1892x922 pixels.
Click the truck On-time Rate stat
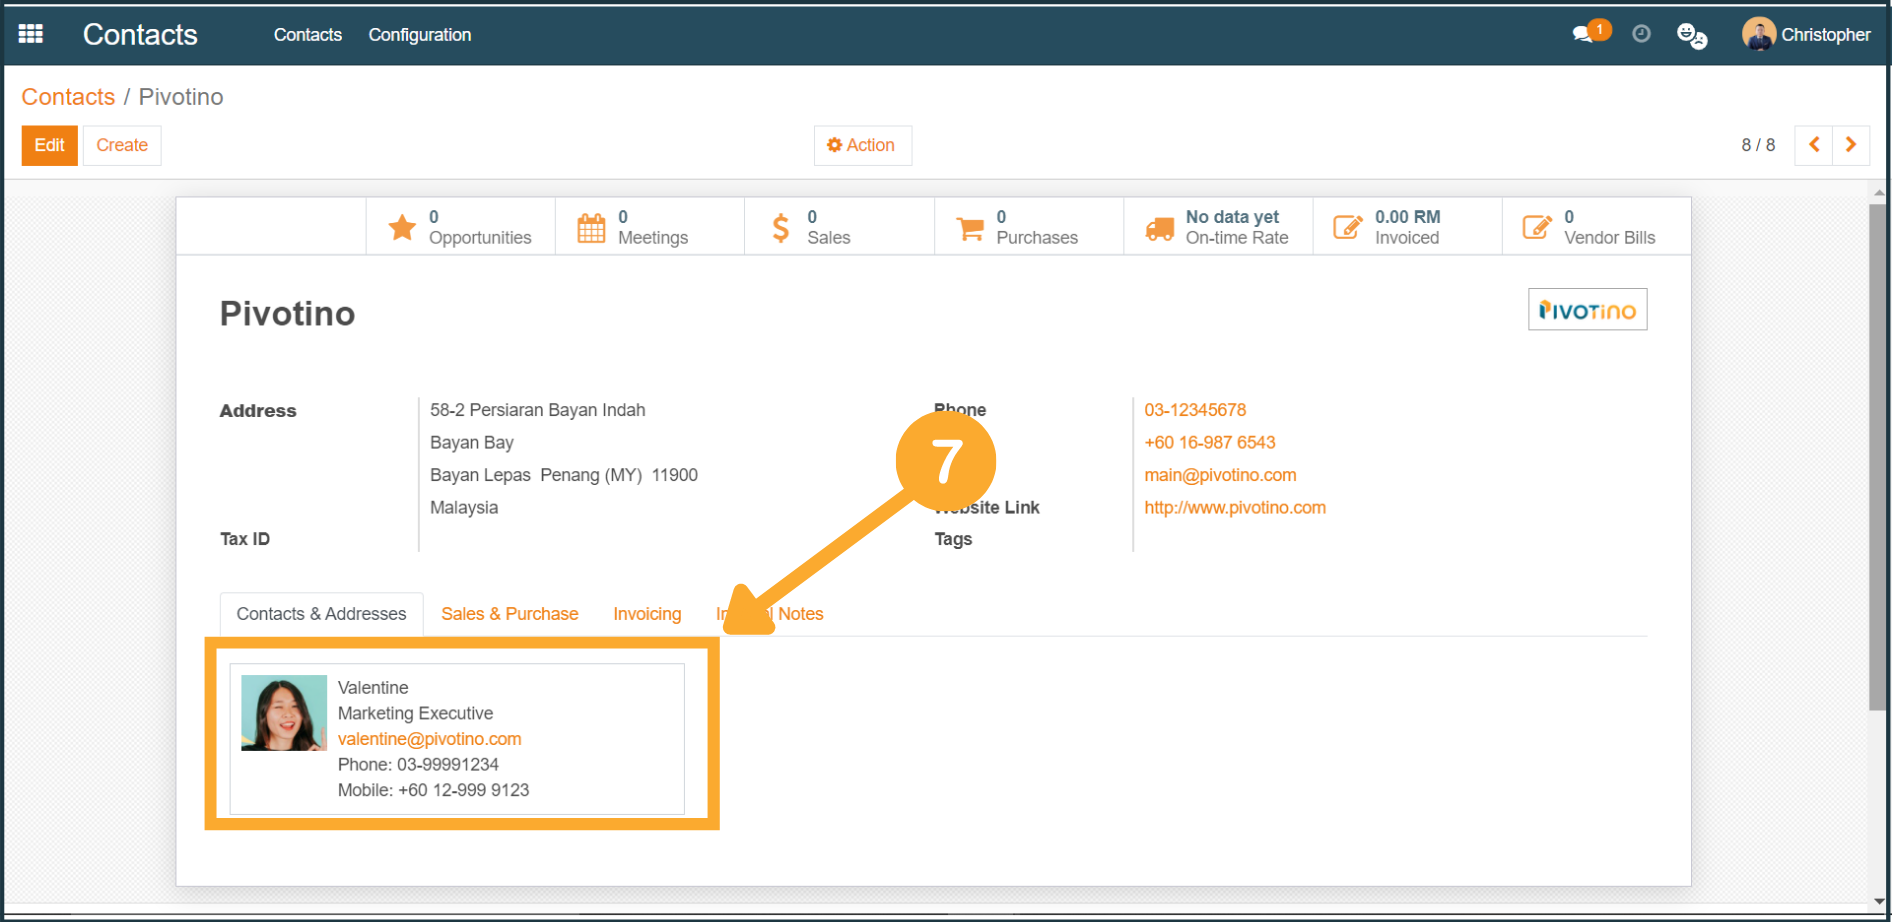[1218, 227]
